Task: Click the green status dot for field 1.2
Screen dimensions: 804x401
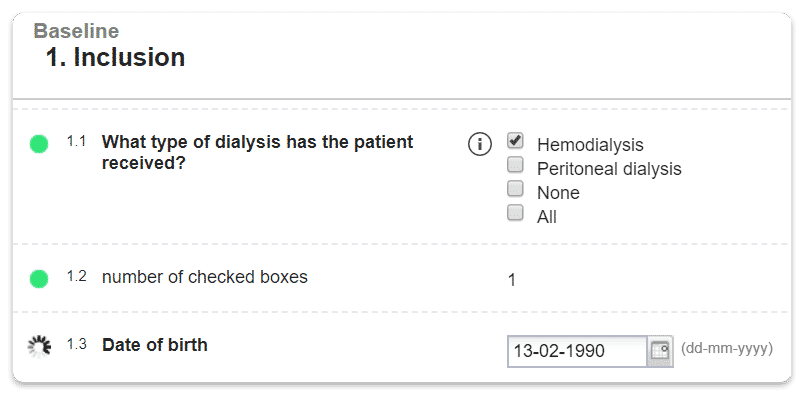Action: 39,279
